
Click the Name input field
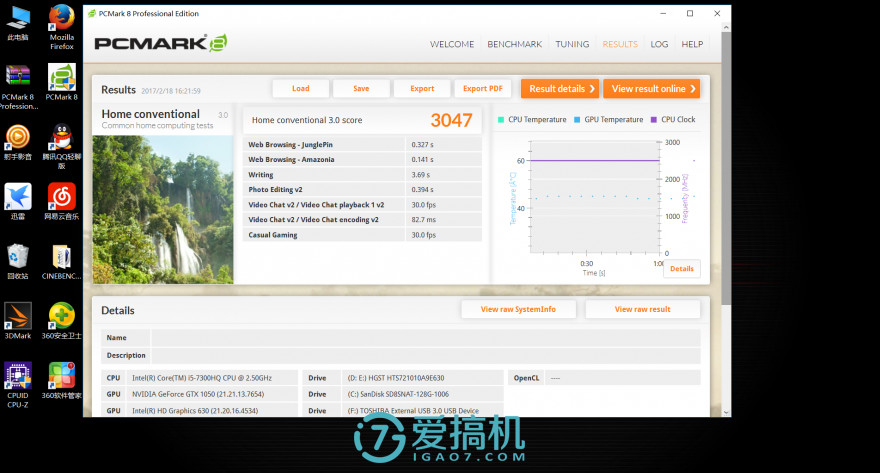[x=426, y=338]
